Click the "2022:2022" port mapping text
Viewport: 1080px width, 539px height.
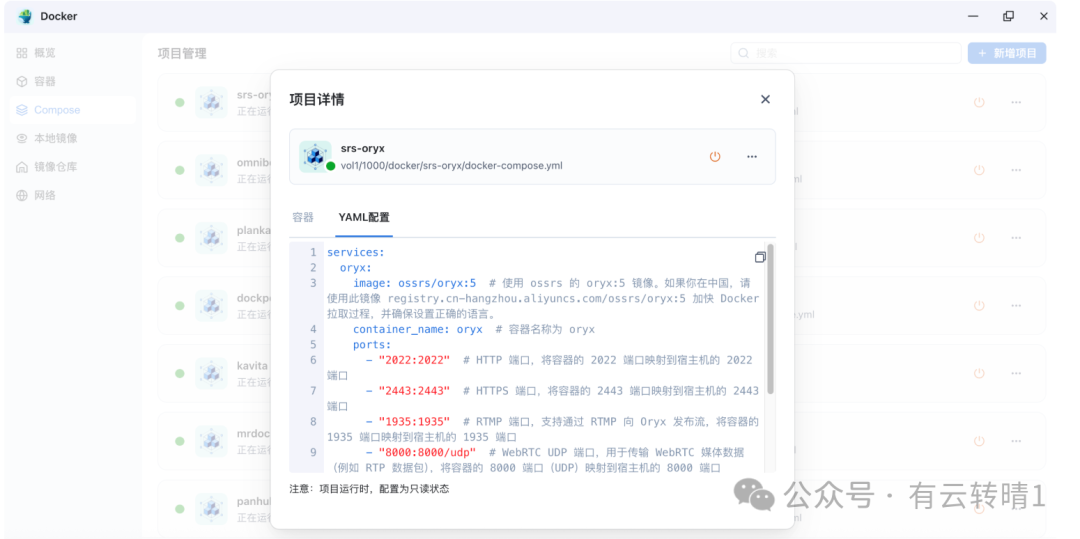[414, 360]
